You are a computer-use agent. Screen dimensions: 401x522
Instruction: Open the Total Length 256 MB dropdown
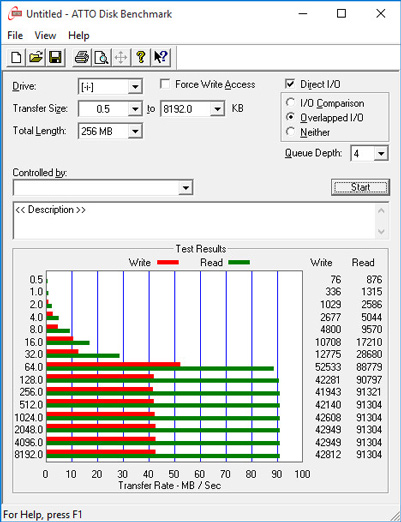pyautogui.click(x=135, y=131)
